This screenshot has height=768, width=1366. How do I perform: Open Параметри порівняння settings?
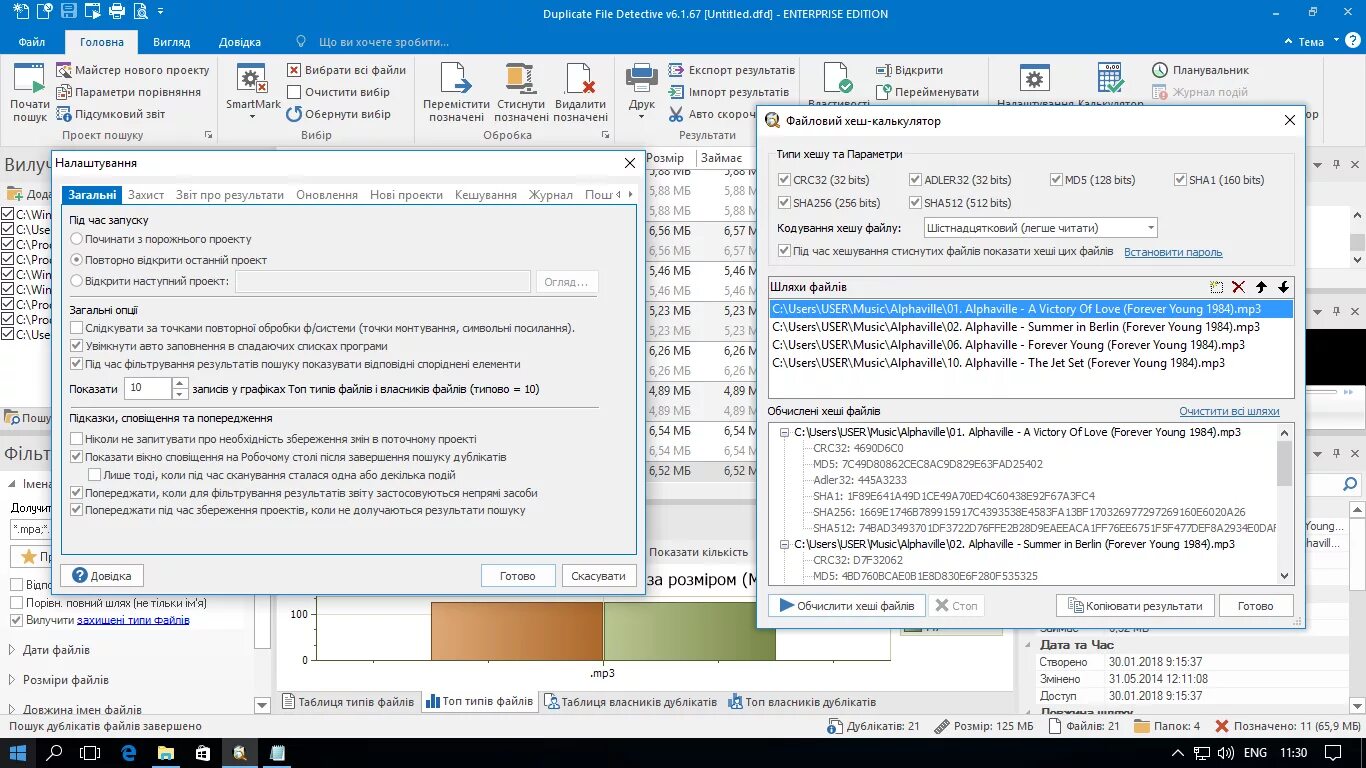click(x=128, y=92)
